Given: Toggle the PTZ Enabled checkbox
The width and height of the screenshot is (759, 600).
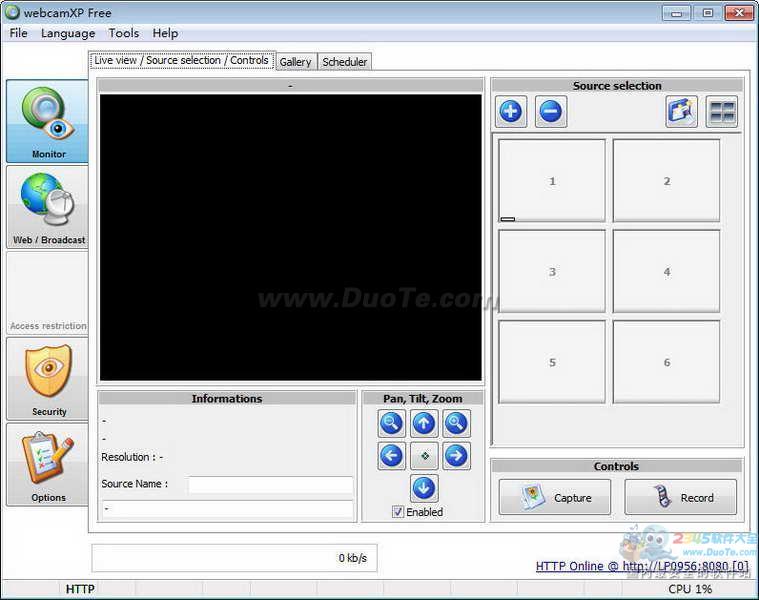Looking at the screenshot, I should click(397, 511).
